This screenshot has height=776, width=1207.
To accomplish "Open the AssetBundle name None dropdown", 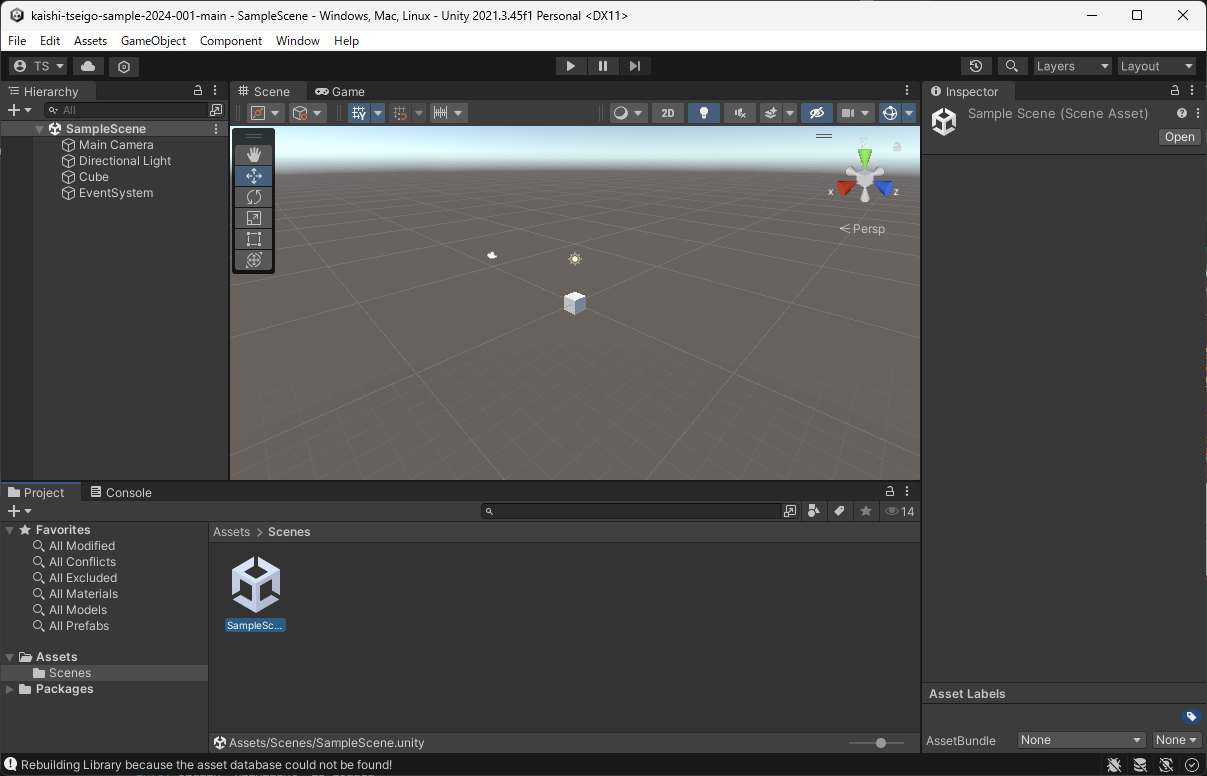I will click(1081, 740).
